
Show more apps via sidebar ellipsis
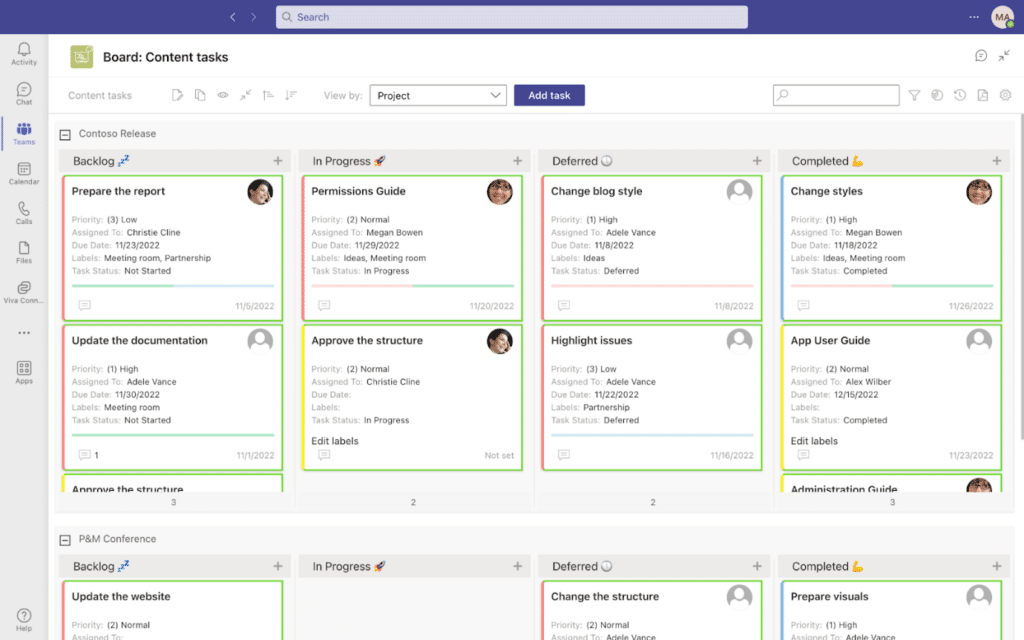(24, 332)
